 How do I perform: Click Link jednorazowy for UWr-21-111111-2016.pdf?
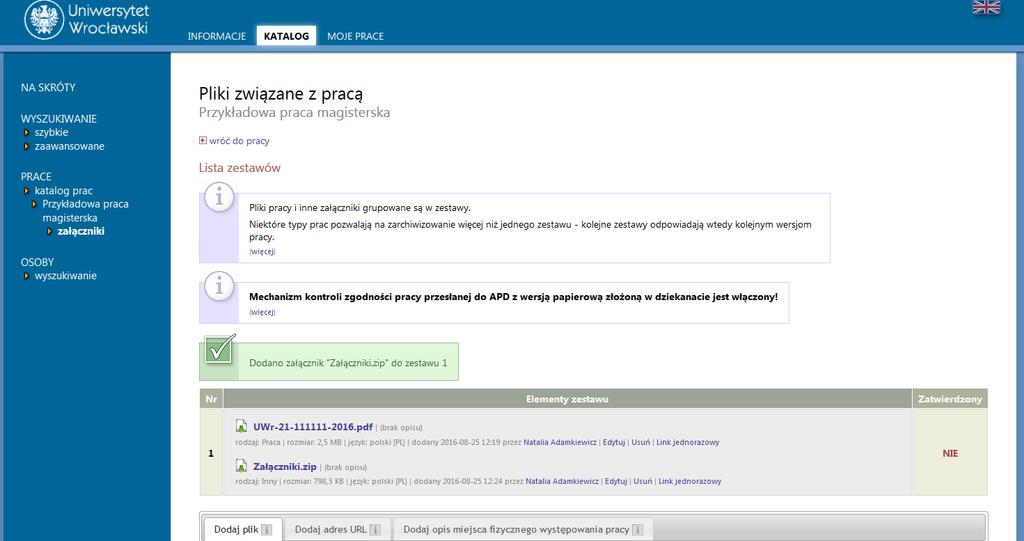(x=688, y=442)
